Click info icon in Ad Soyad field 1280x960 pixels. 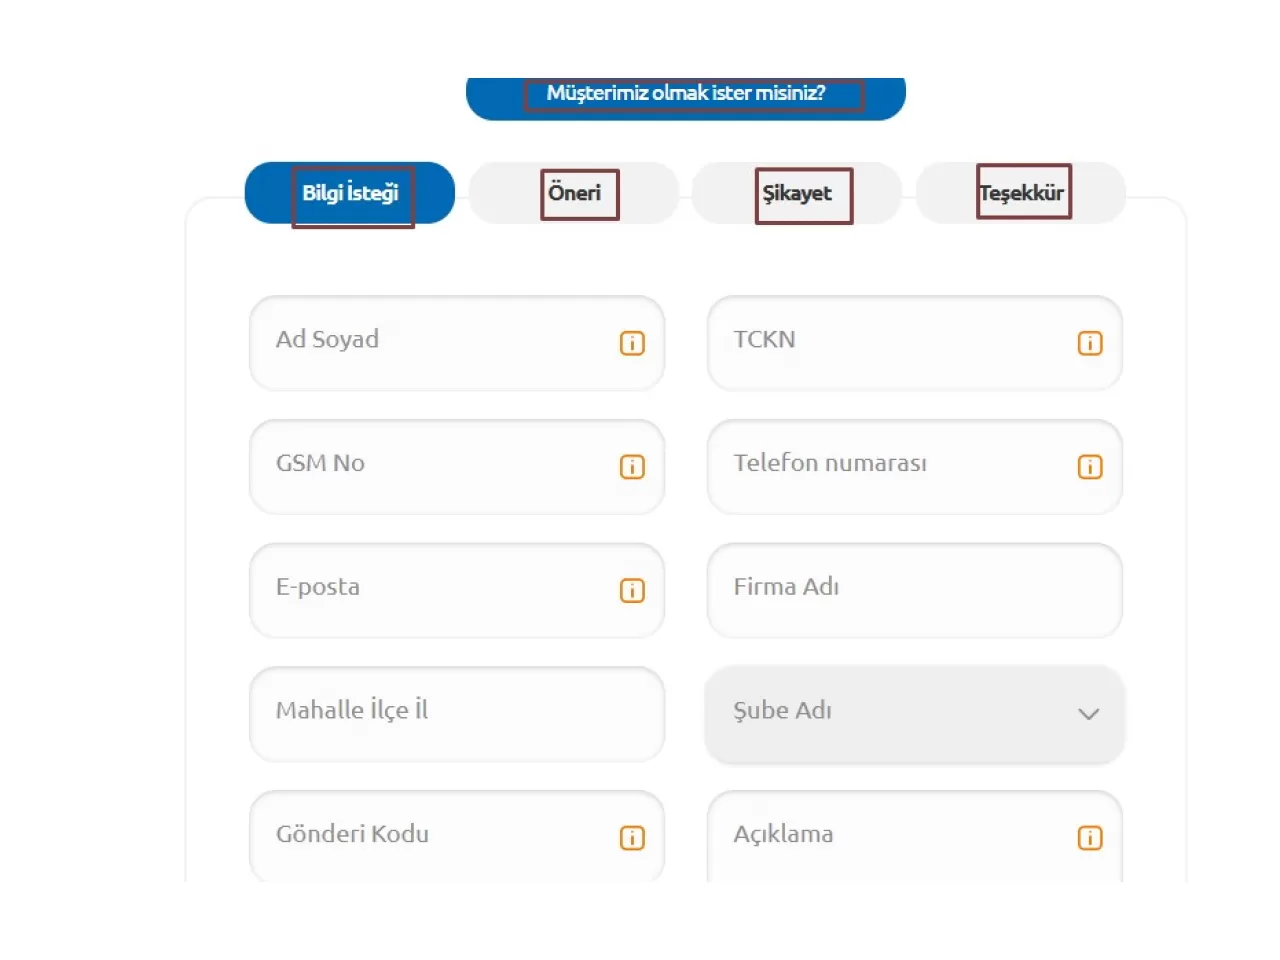632,343
